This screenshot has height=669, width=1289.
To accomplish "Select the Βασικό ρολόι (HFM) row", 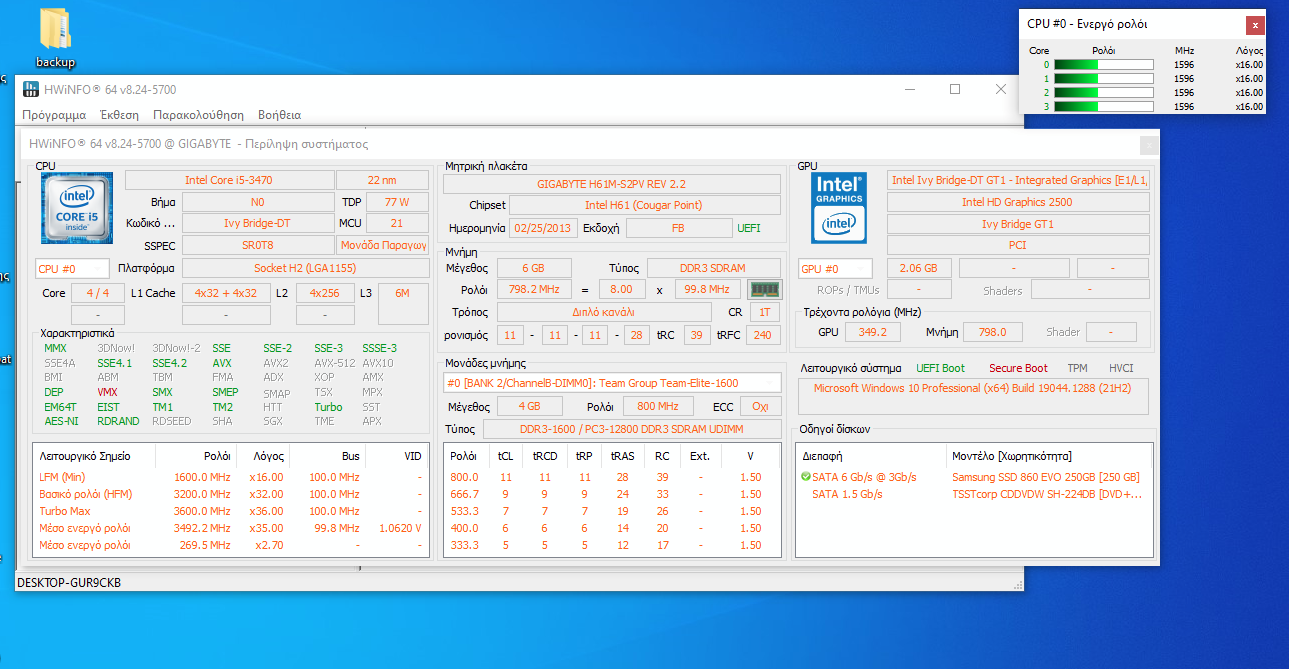I will pos(231,494).
